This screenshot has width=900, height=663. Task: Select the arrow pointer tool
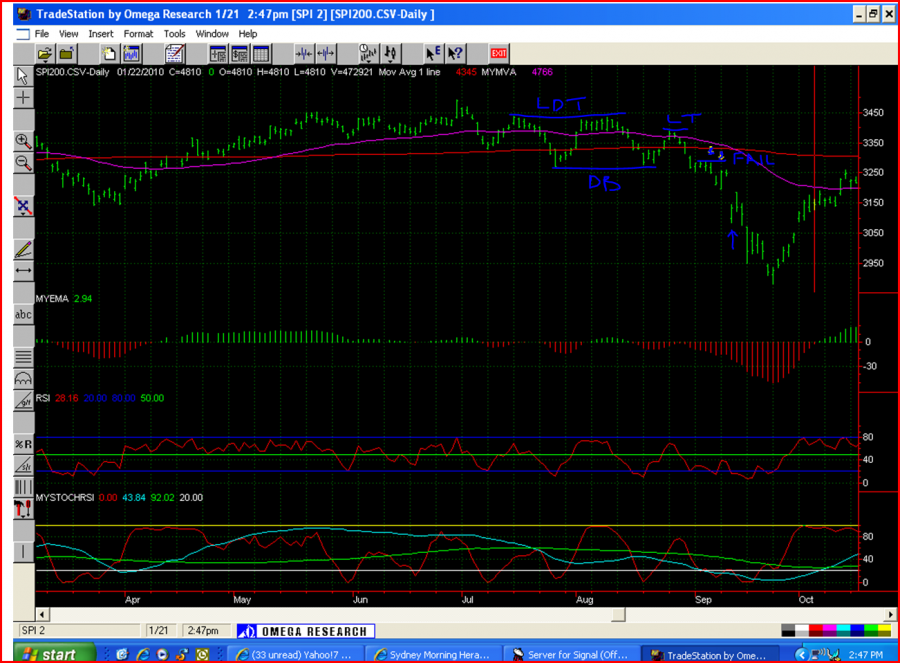[x=23, y=76]
